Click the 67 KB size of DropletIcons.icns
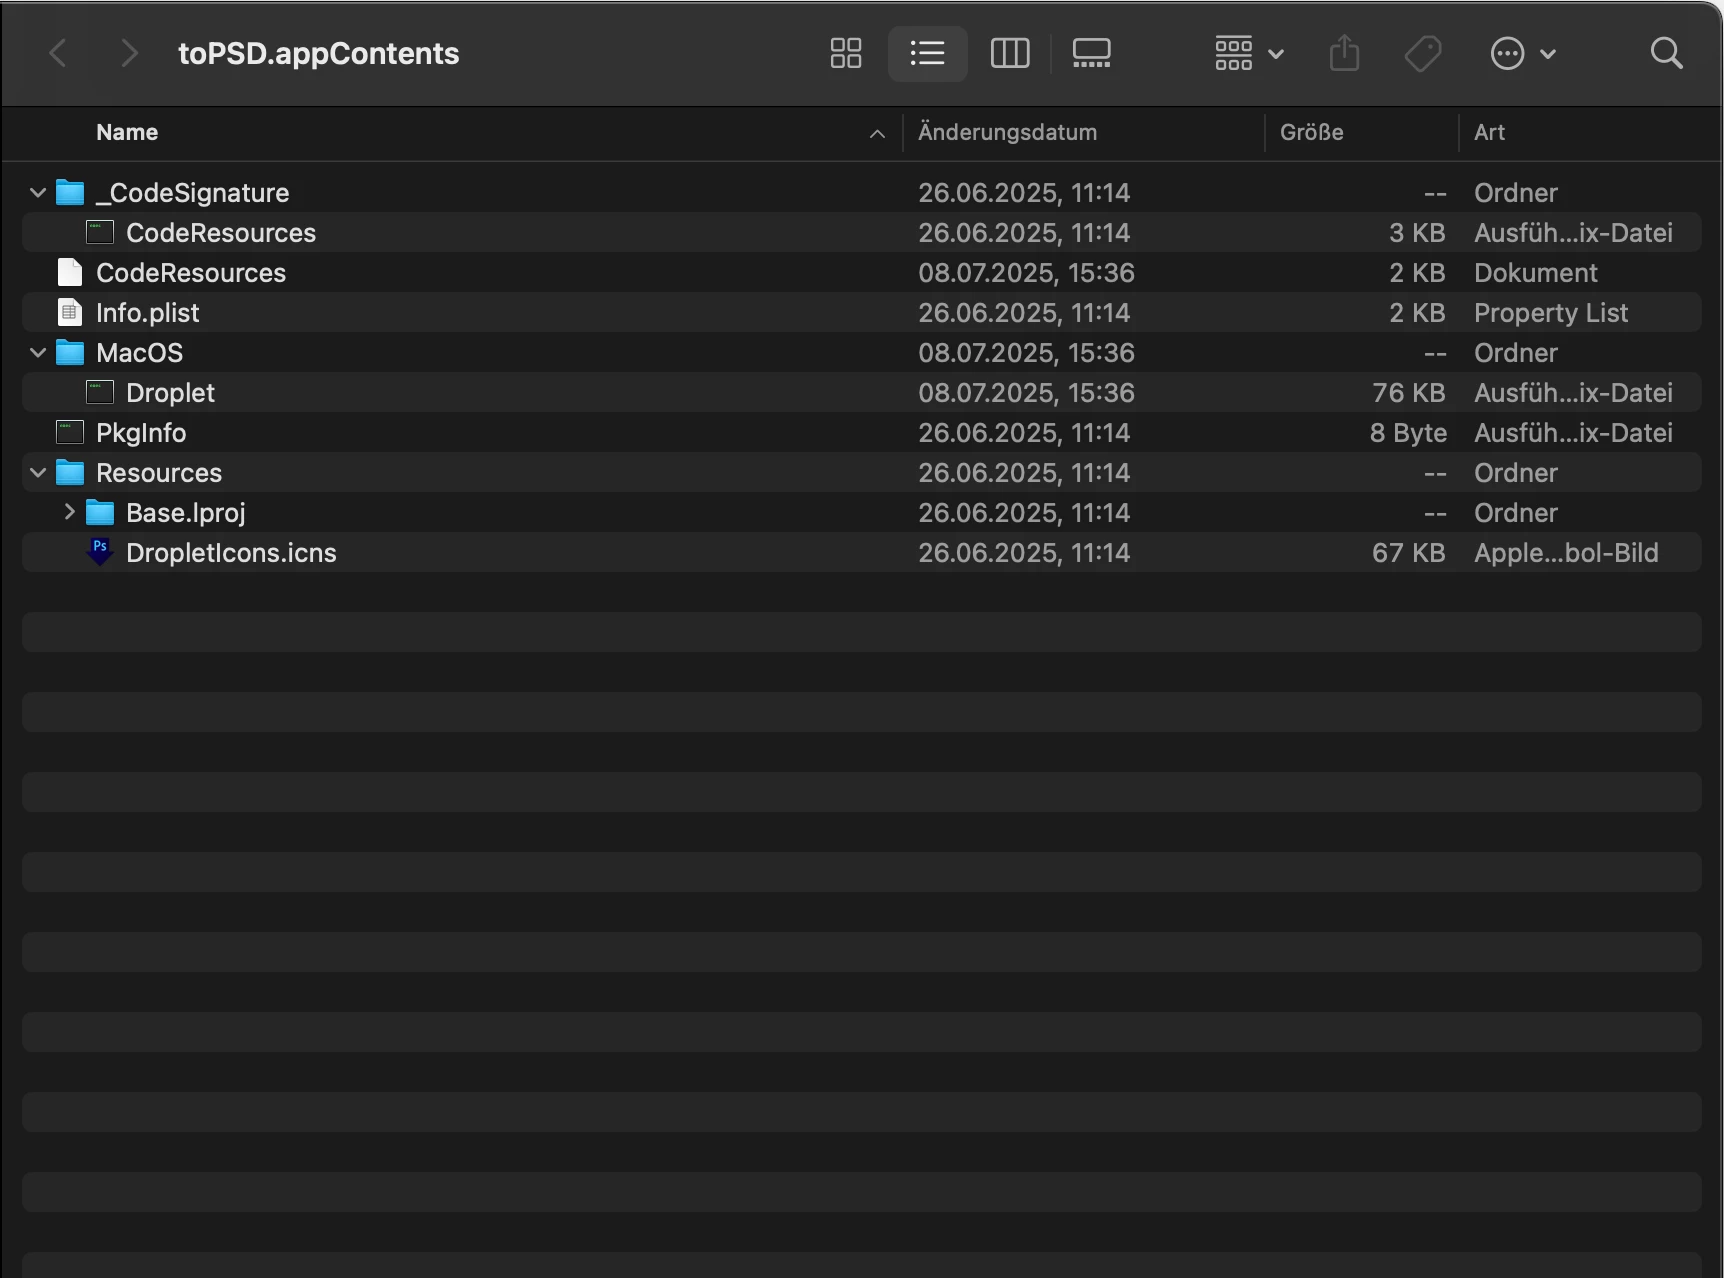 [x=1408, y=553]
